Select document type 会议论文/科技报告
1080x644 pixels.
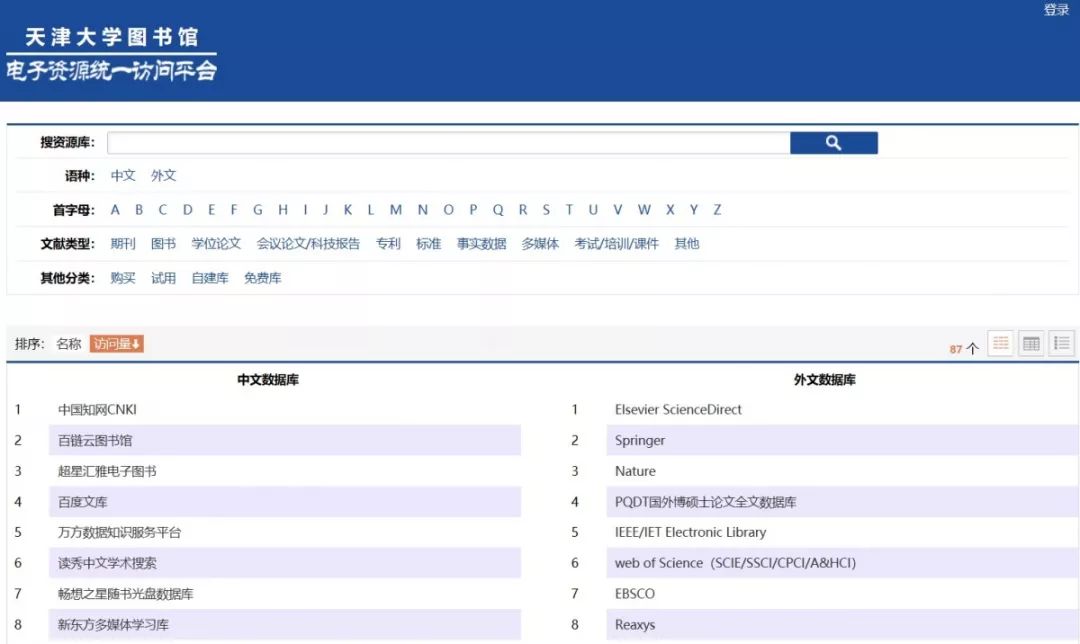(x=309, y=244)
